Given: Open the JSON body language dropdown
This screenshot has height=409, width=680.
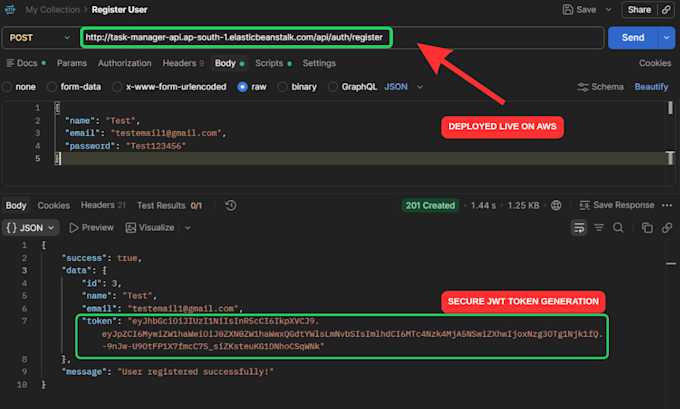Looking at the screenshot, I should 403,87.
